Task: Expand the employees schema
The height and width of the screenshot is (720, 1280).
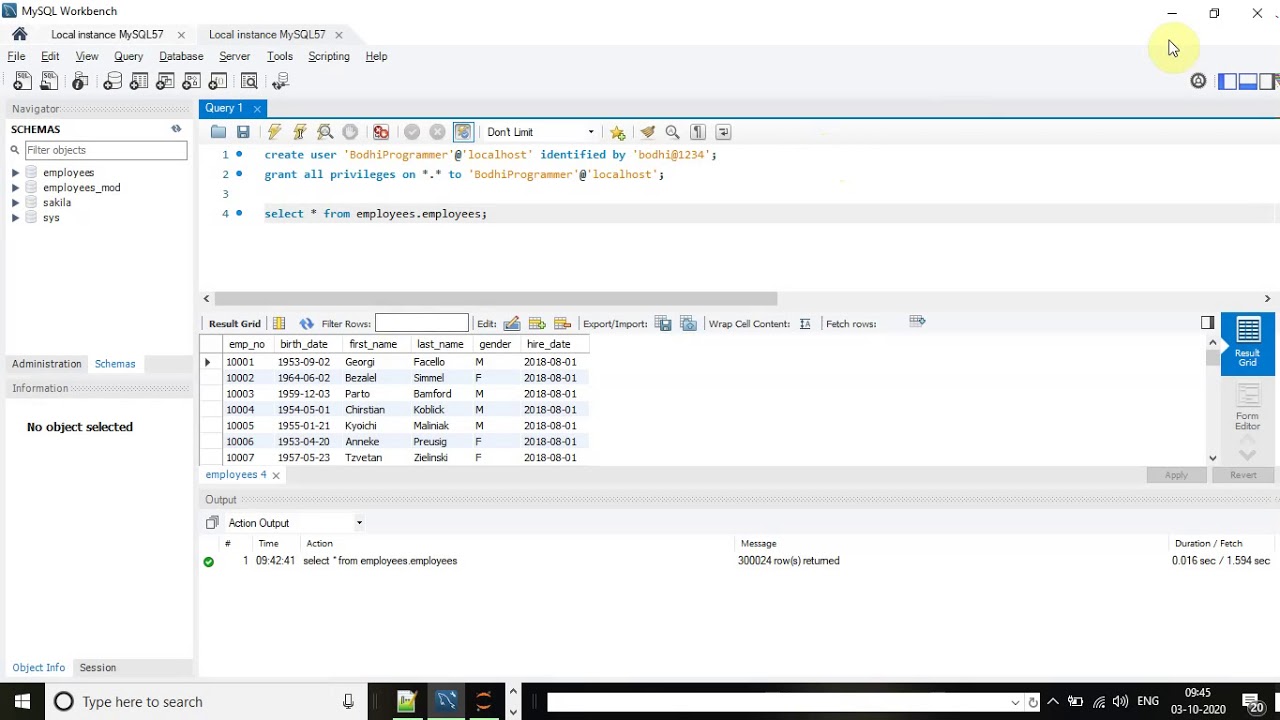Action: click(15, 173)
